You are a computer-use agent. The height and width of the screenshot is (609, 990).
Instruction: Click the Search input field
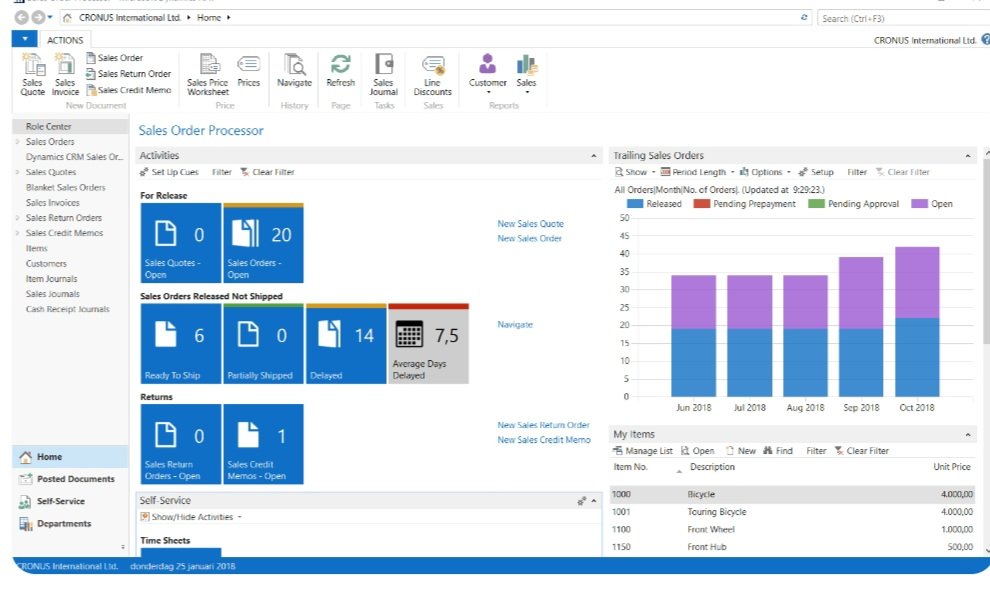890,18
